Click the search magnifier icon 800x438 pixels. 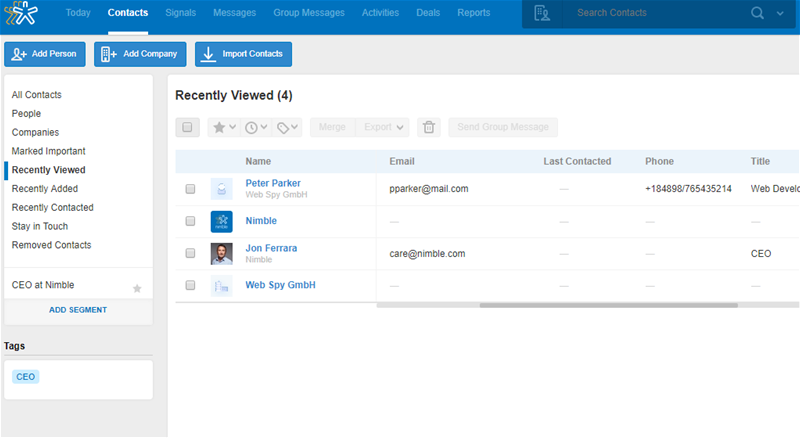tap(758, 13)
